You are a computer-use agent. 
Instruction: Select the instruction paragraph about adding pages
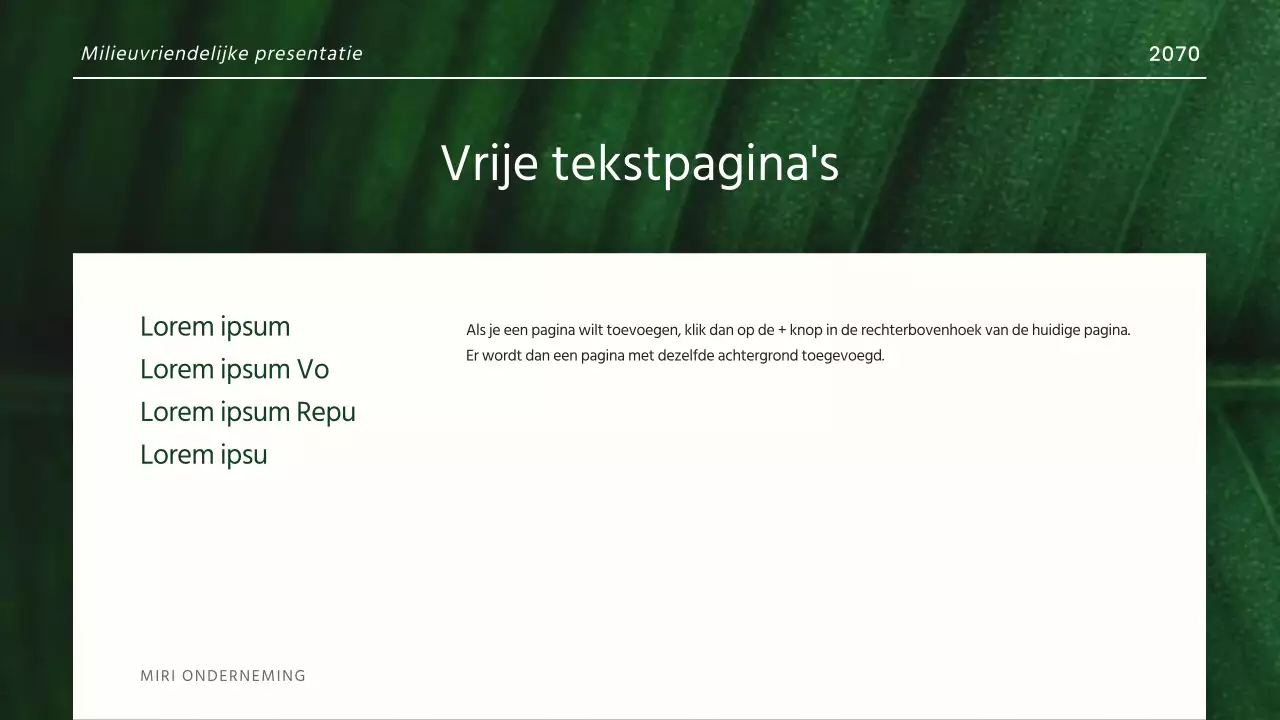pyautogui.click(x=797, y=342)
